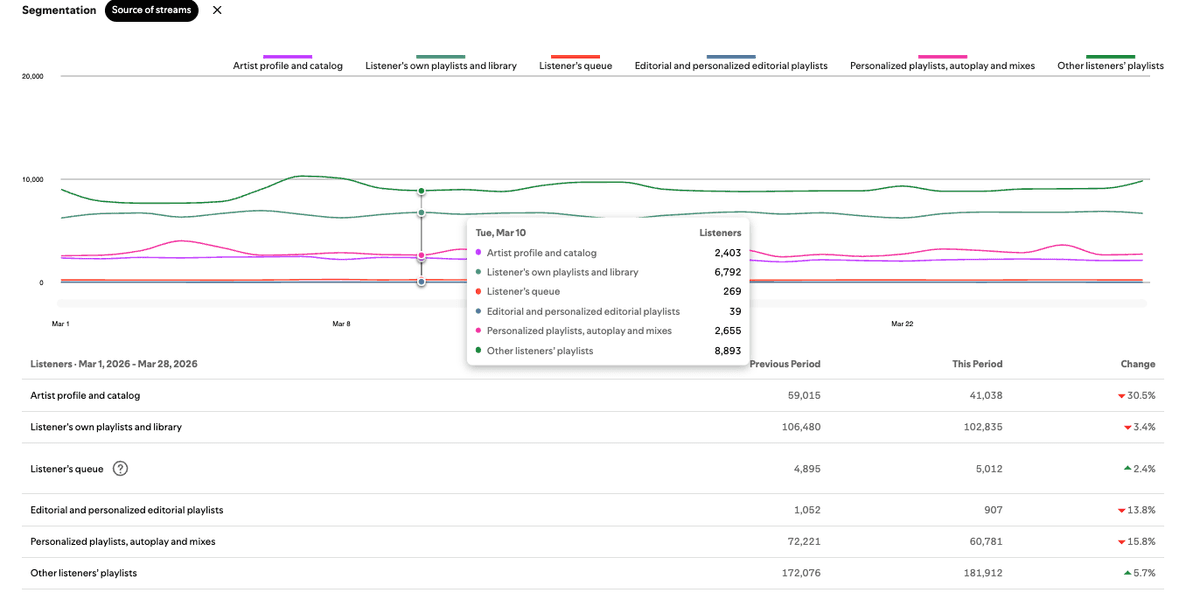Image resolution: width=1200 pixels, height=613 pixels.
Task: Select Personalized playlists, autoplay and mixes table row label
Action: coord(123,542)
